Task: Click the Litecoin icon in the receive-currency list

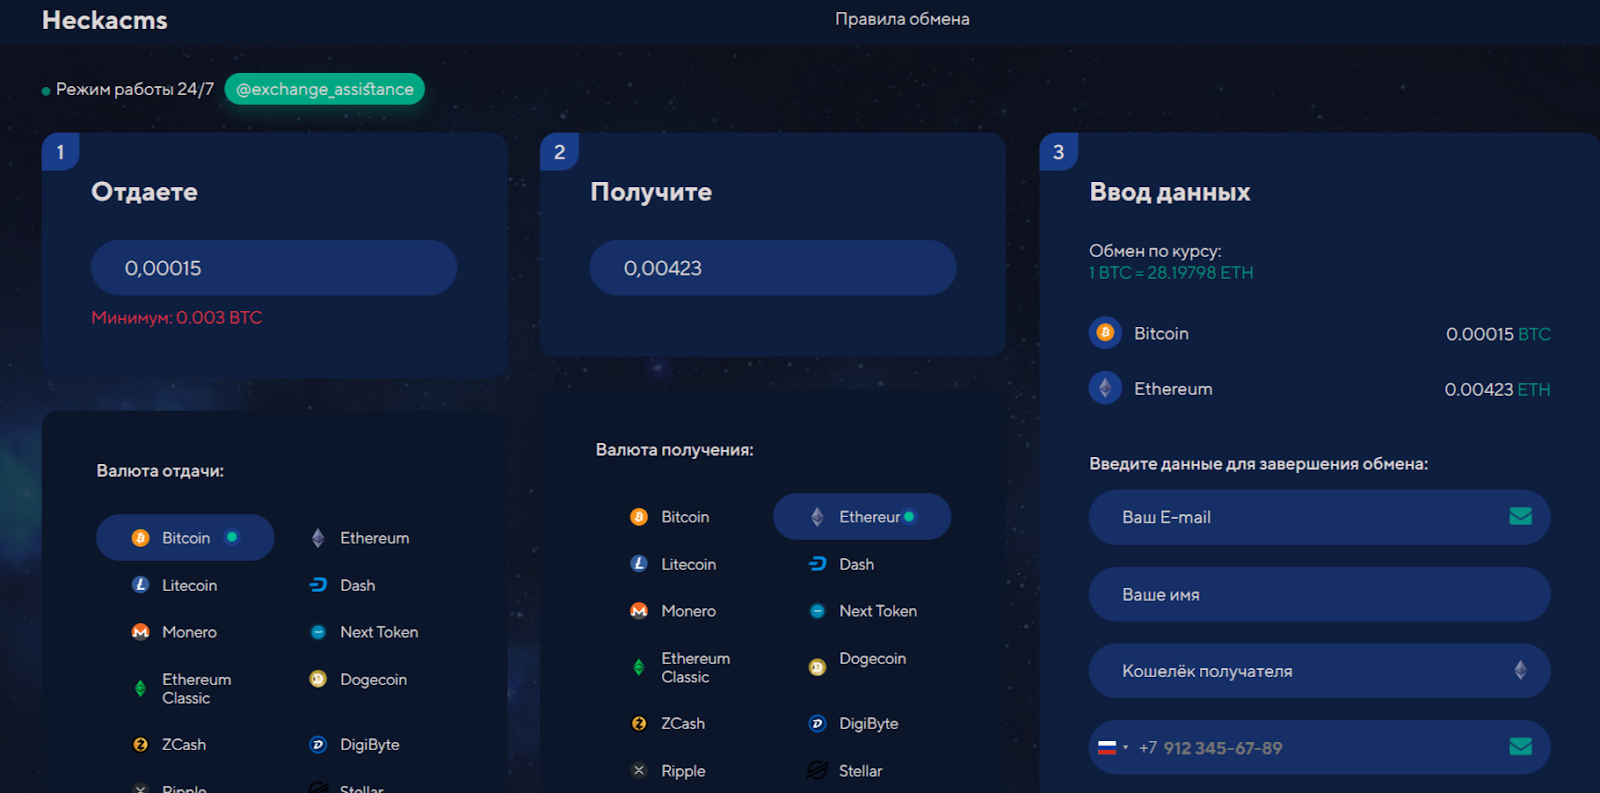Action: coord(639,564)
